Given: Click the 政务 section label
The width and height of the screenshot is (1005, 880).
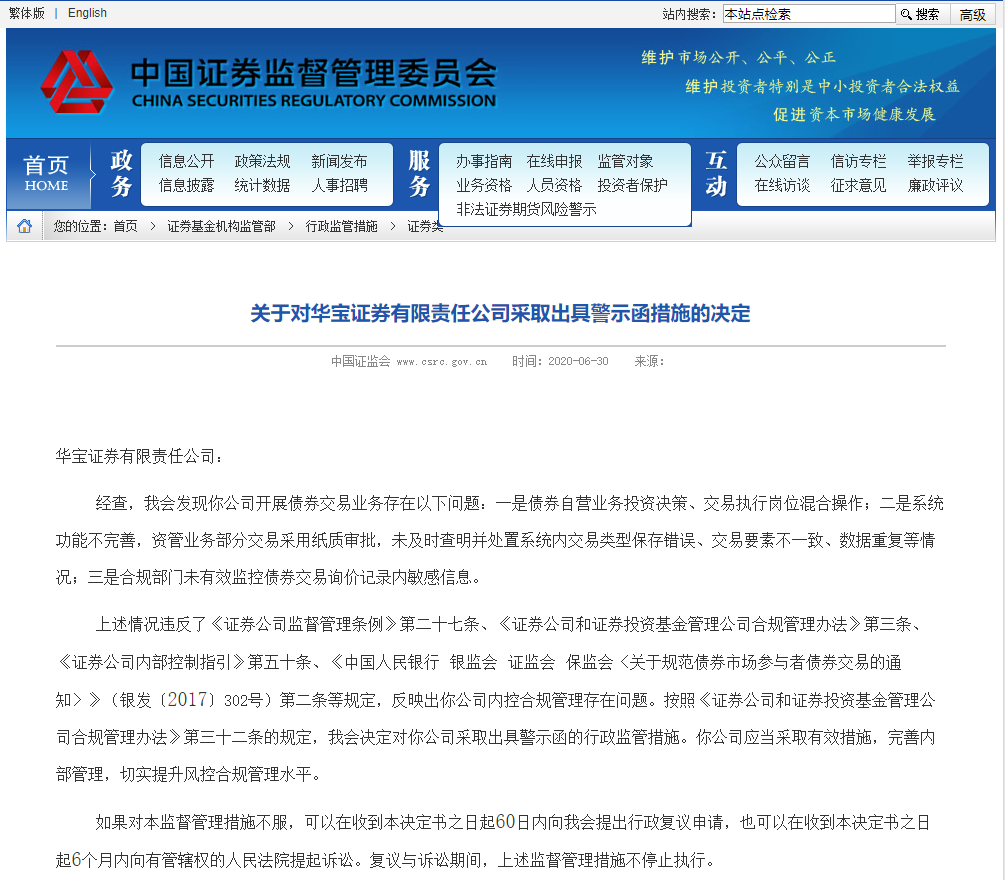Looking at the screenshot, I should (x=122, y=173).
